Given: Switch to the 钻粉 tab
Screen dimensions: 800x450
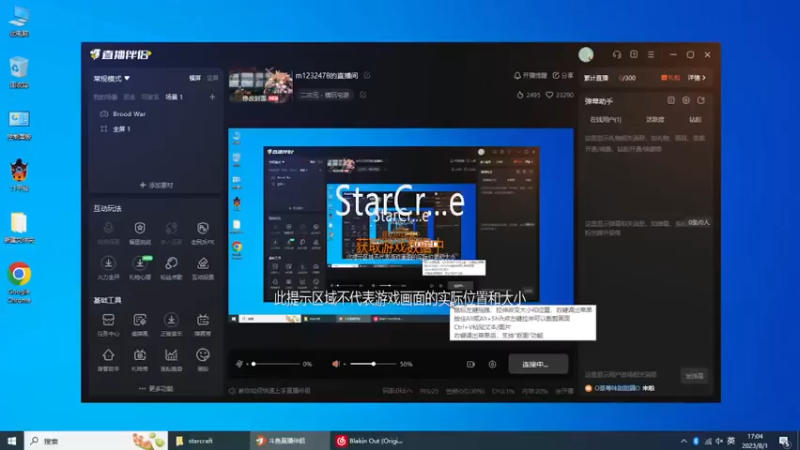Looking at the screenshot, I should 695,120.
